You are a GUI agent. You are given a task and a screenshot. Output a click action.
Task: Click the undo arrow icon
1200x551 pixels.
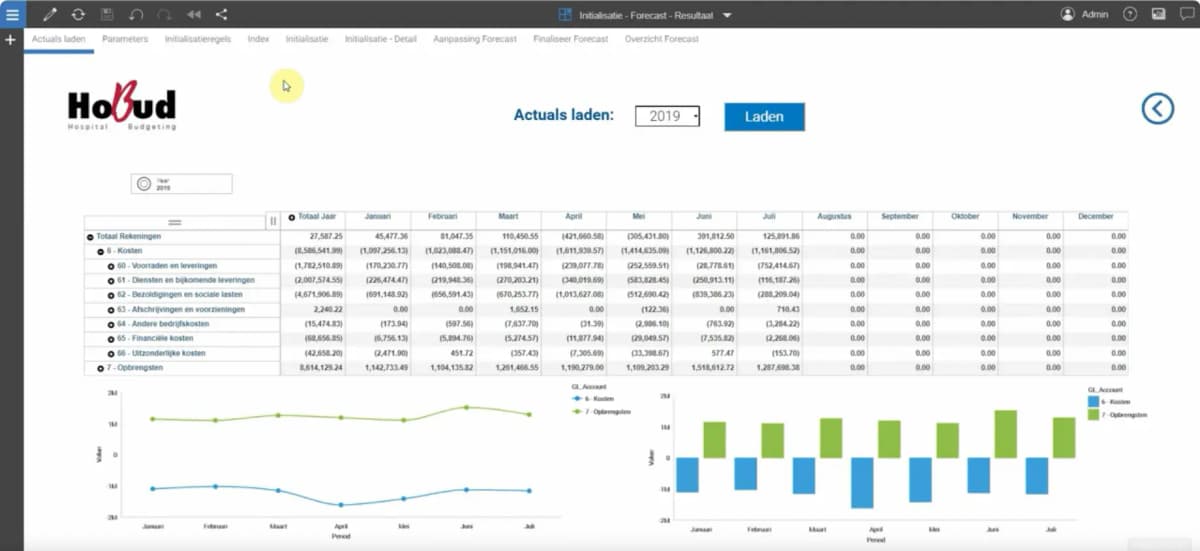(136, 15)
